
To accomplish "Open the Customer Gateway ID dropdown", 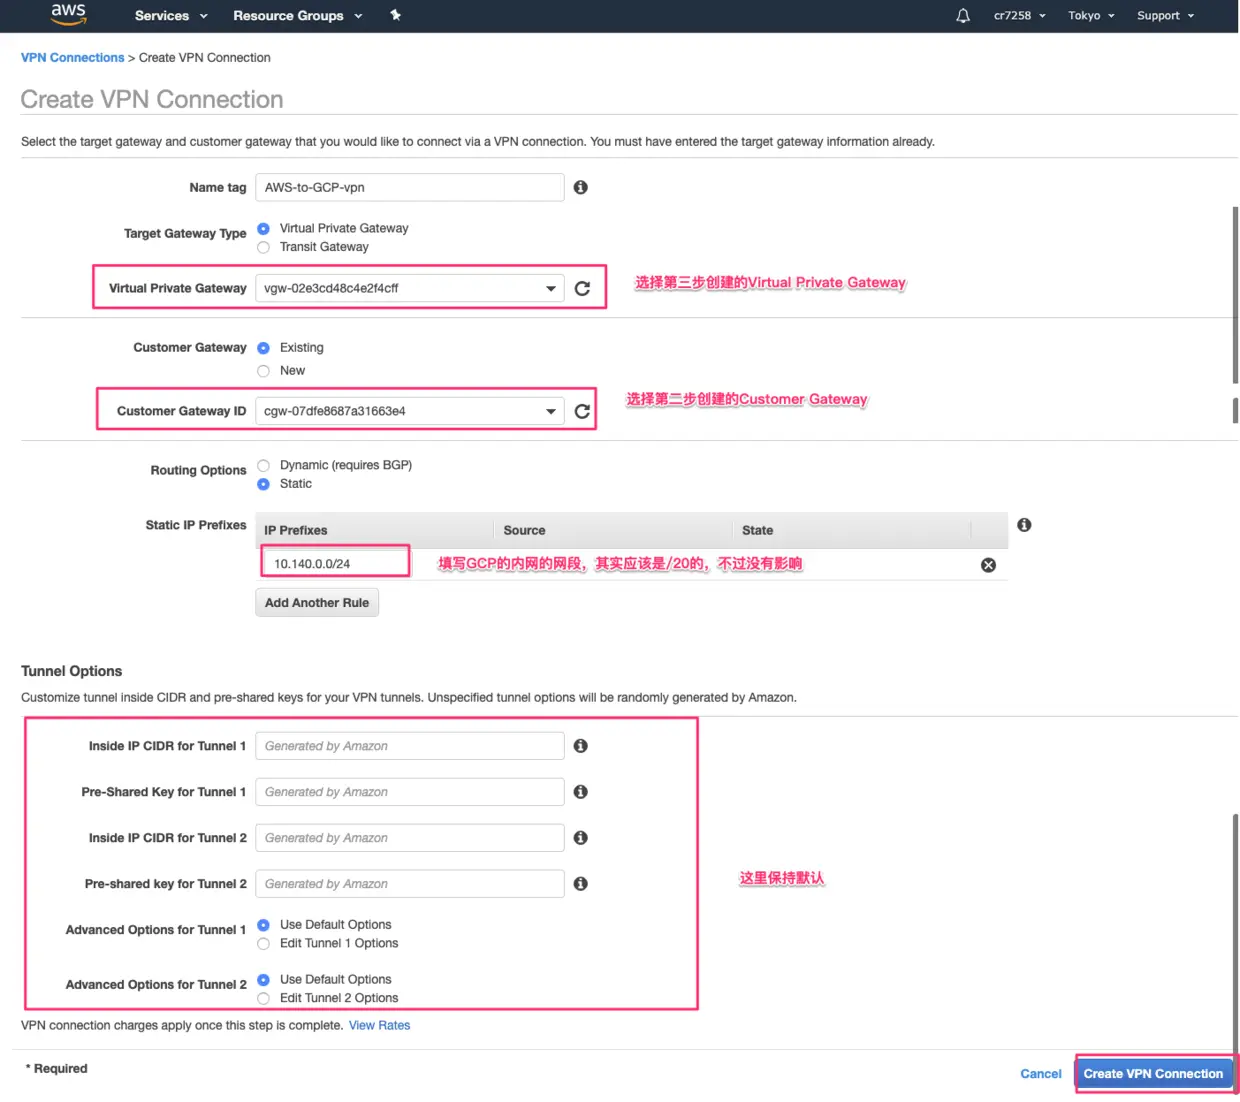I will pyautogui.click(x=410, y=411).
